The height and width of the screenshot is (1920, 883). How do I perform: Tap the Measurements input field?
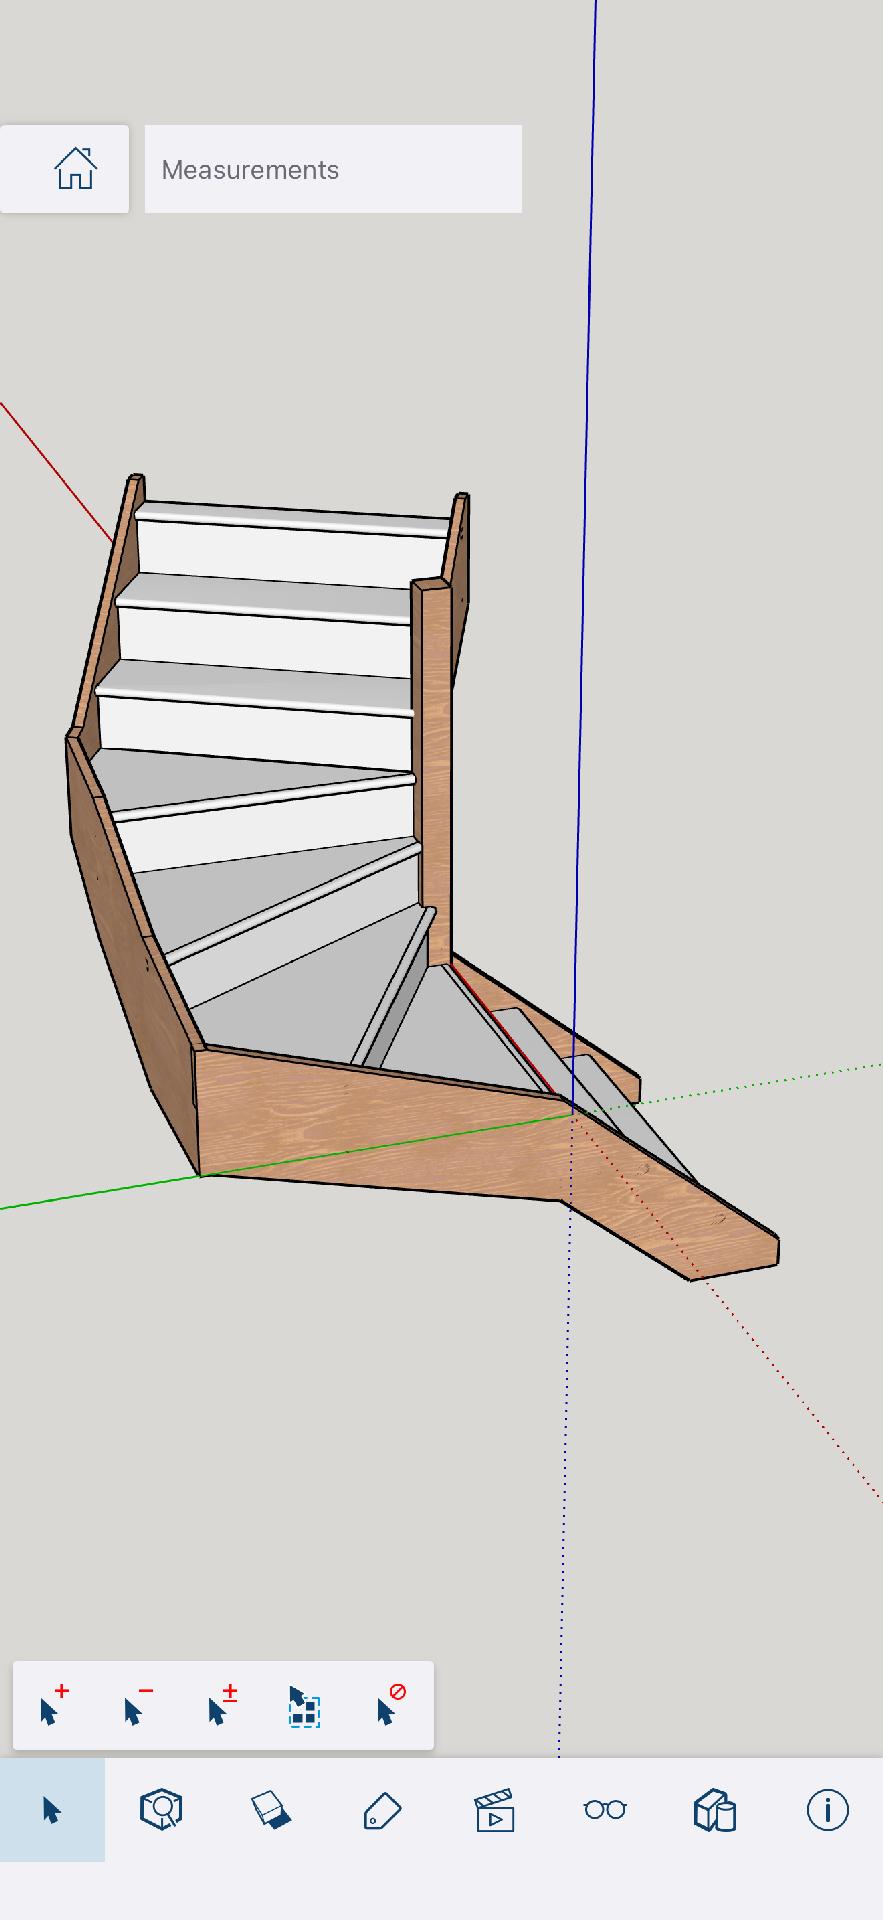333,169
